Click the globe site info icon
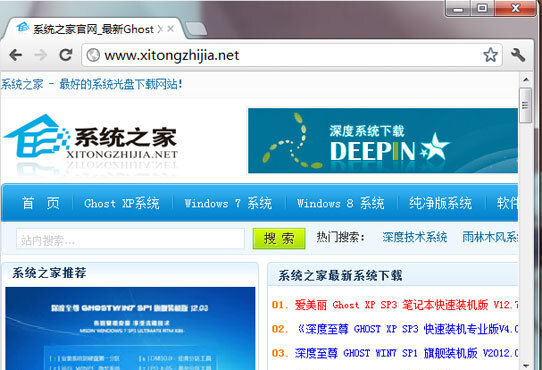Screen dimensions: 542x370 93,55
